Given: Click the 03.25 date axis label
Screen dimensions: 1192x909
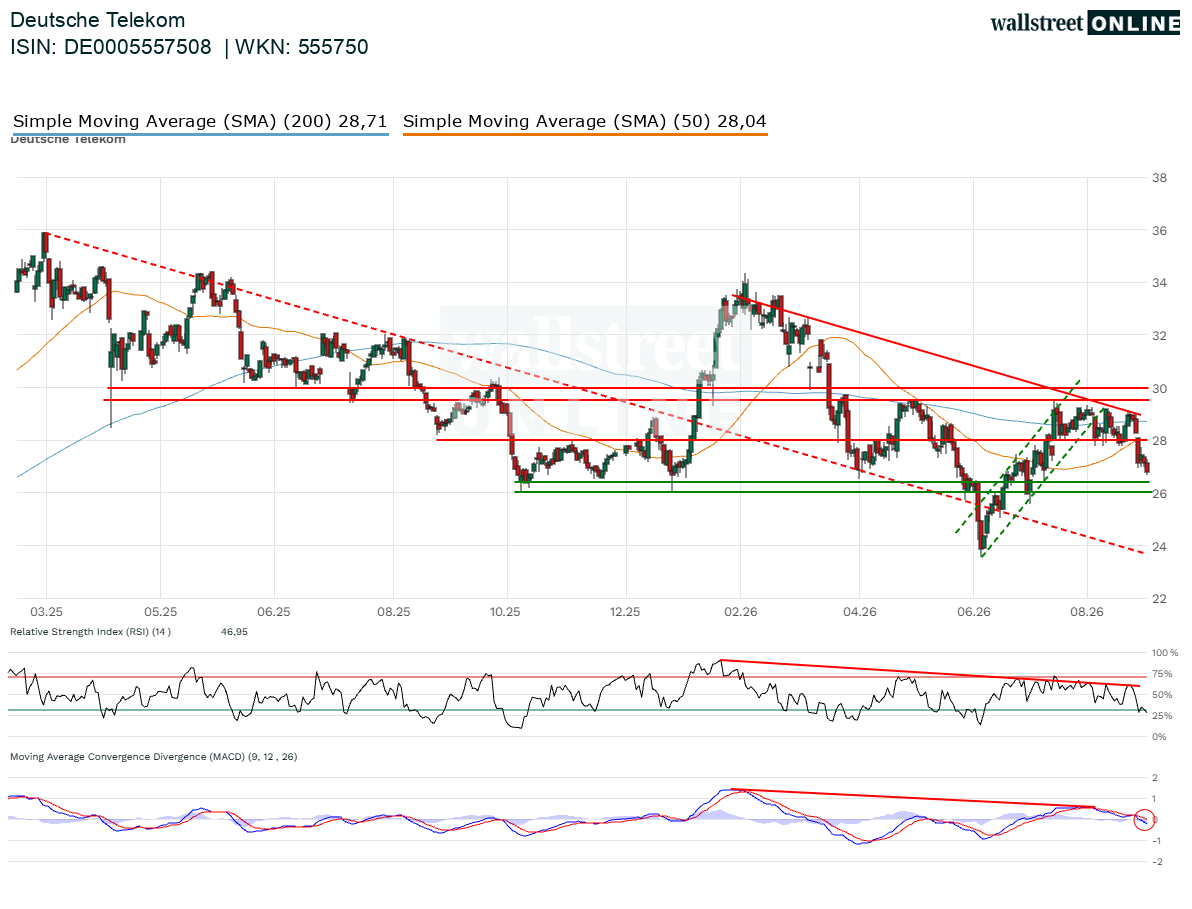Looking at the screenshot, I should coord(46,612).
